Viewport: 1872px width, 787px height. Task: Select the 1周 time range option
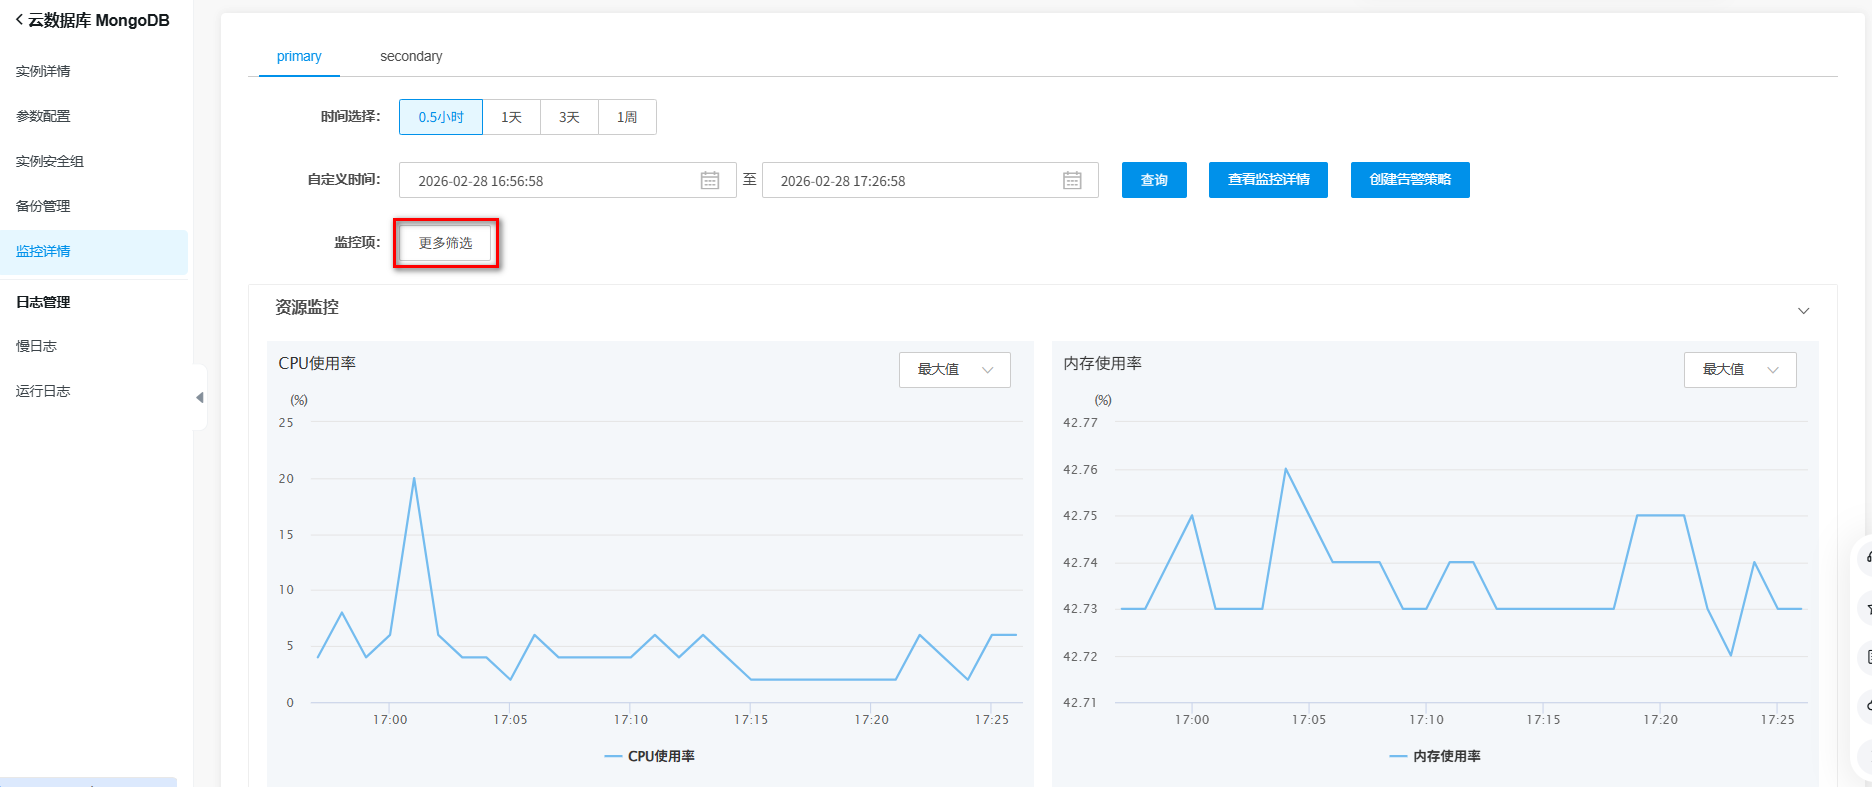[x=627, y=117]
